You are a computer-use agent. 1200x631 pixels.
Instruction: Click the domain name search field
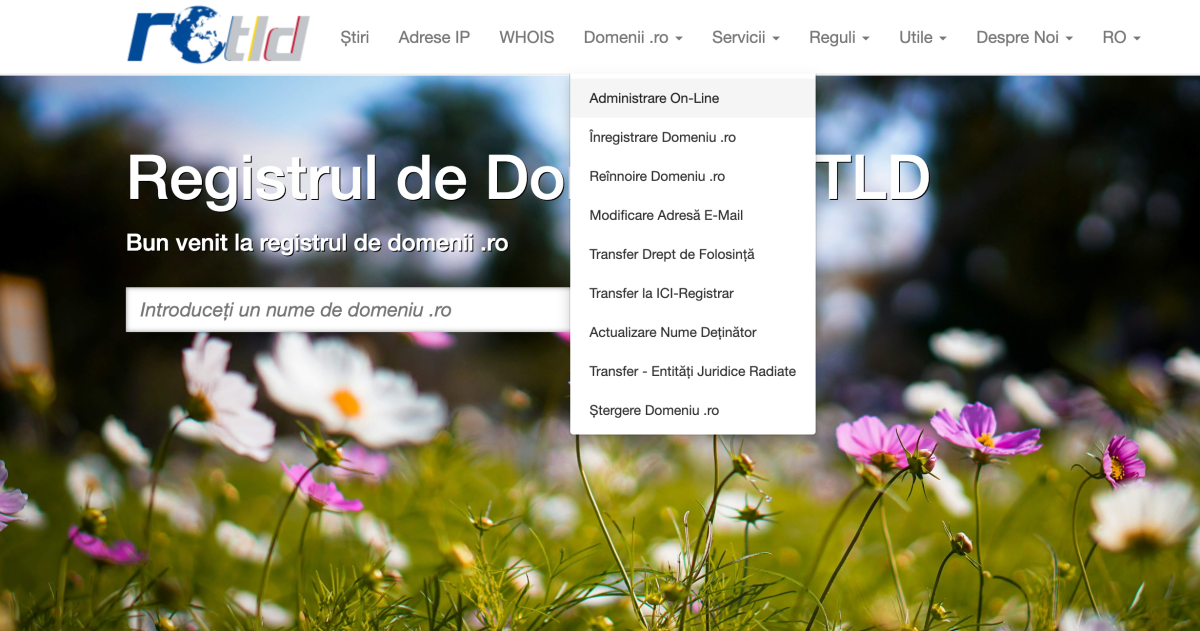click(350, 309)
